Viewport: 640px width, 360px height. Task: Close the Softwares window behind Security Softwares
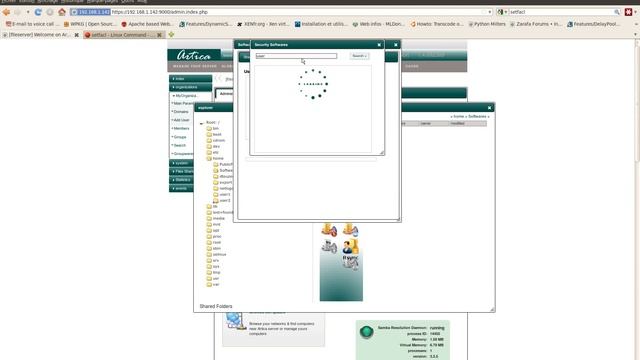(396, 44)
